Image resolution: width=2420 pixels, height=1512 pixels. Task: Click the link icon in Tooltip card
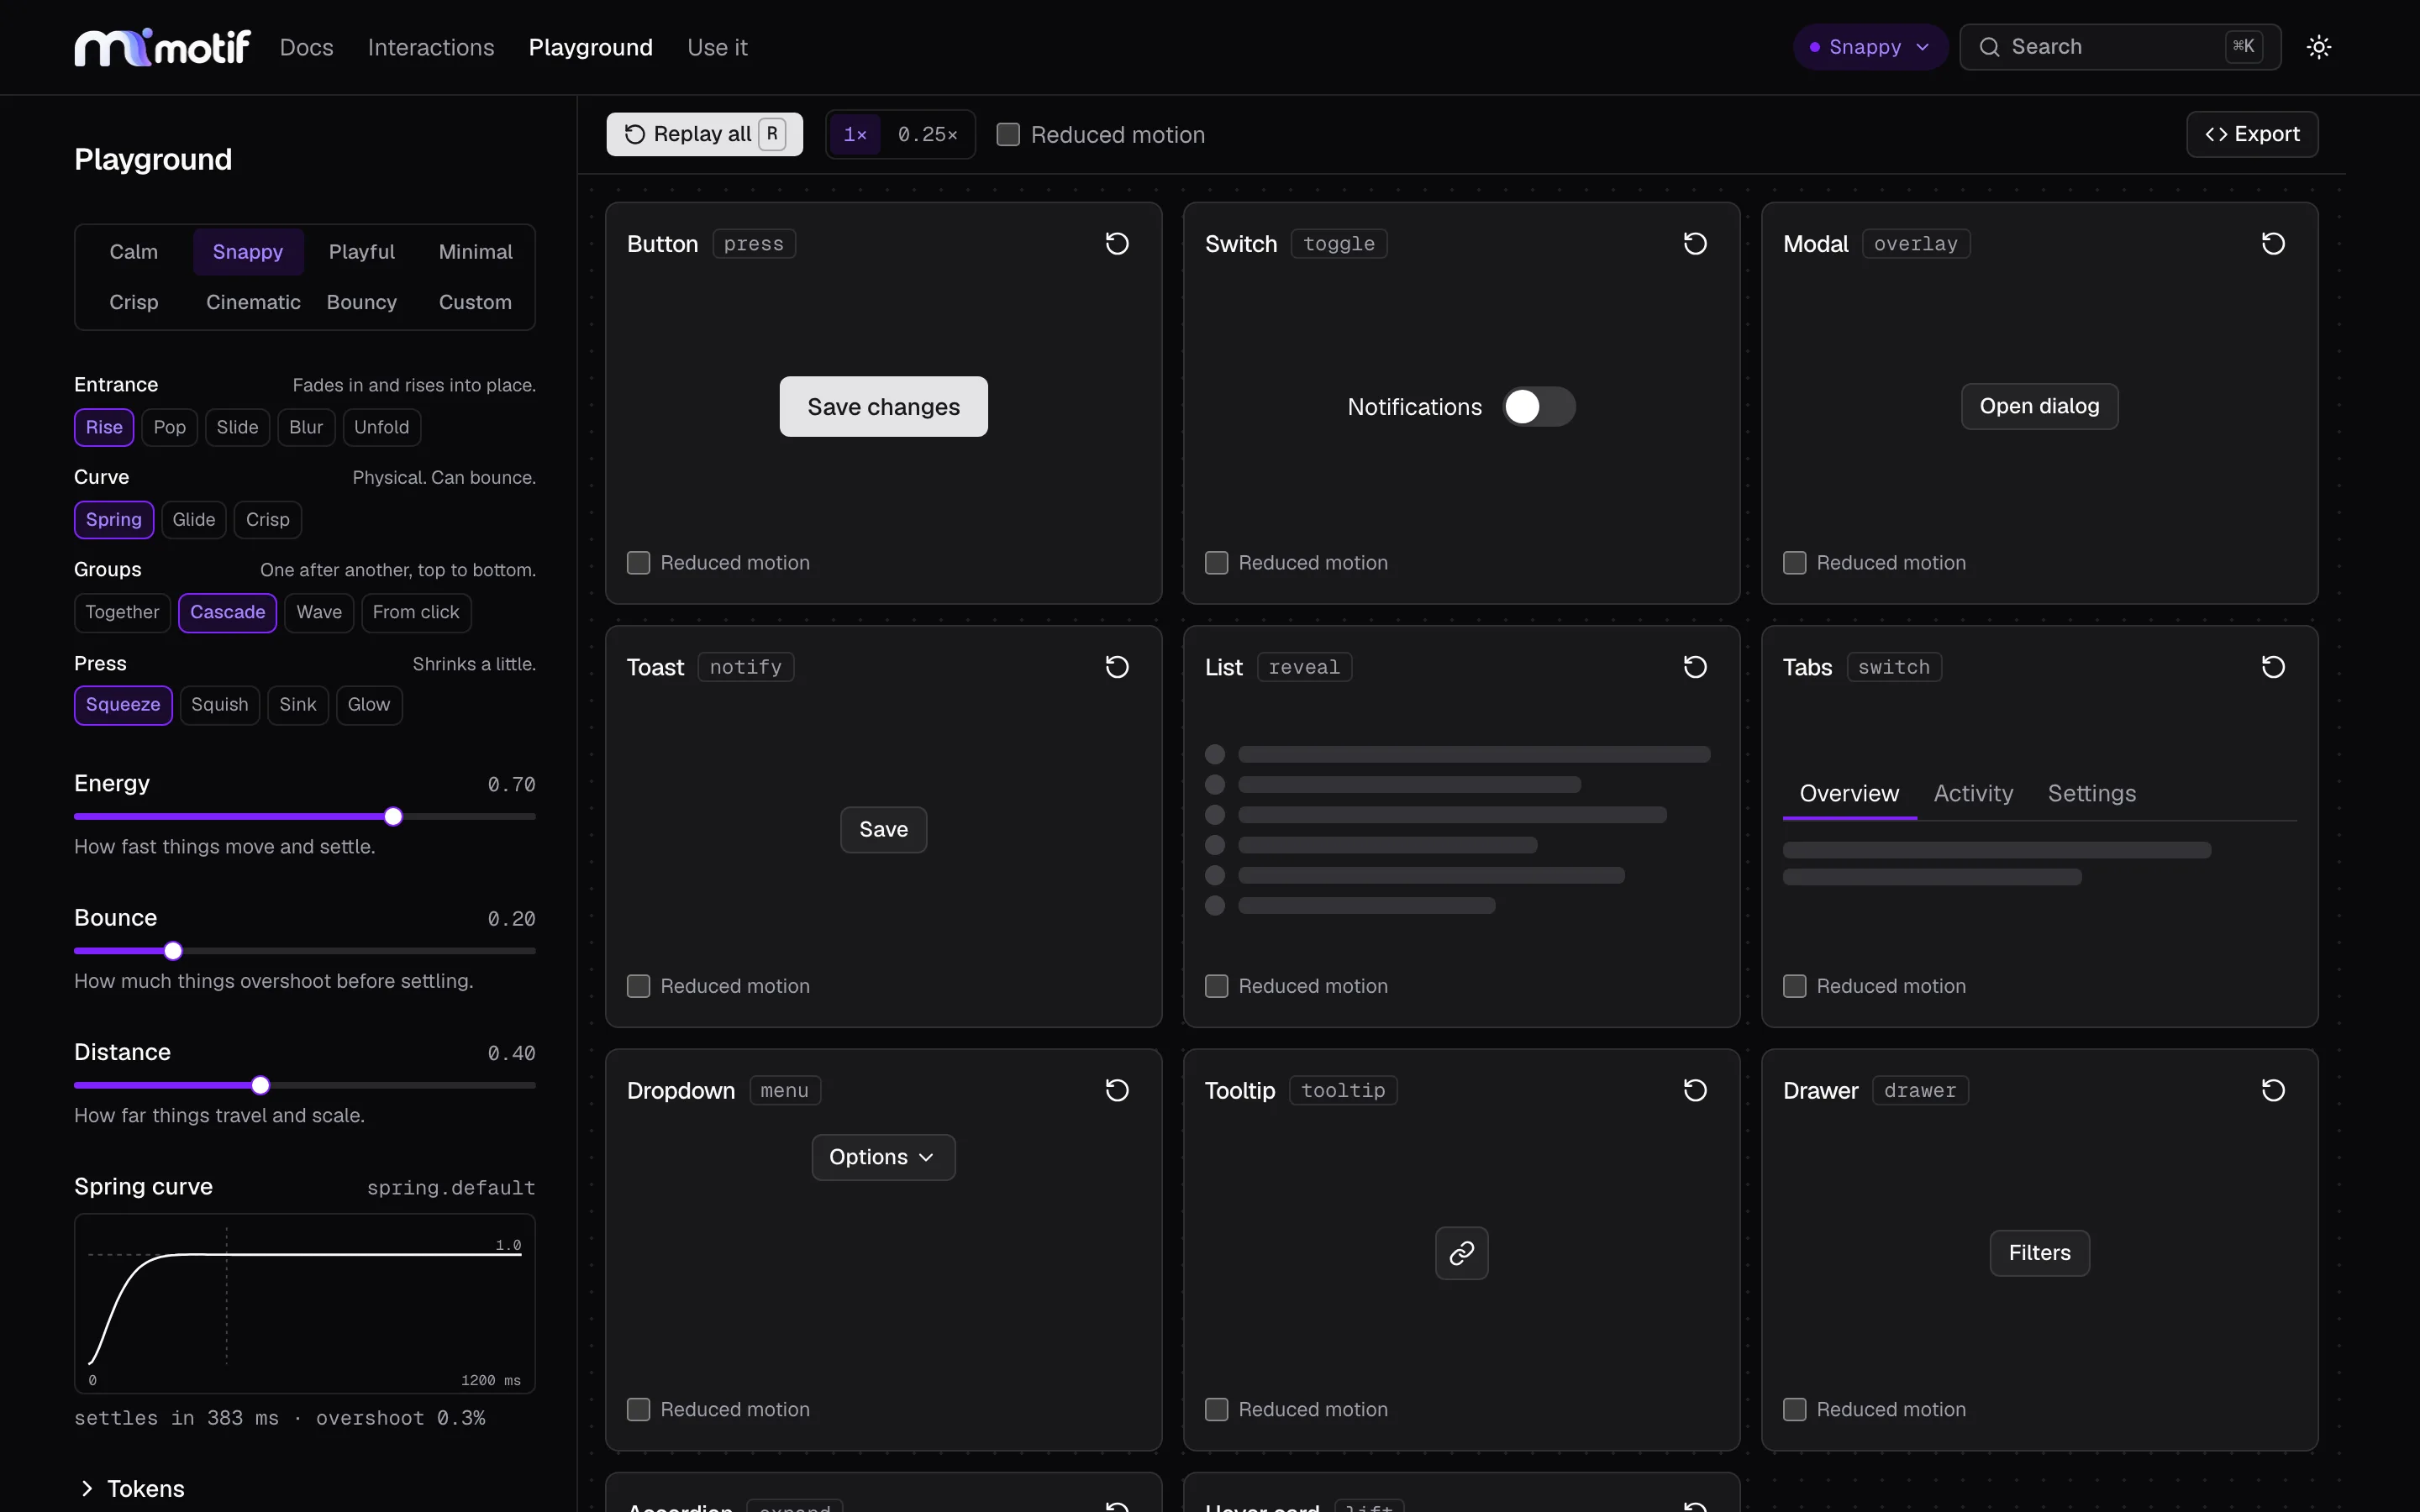pos(1461,1253)
